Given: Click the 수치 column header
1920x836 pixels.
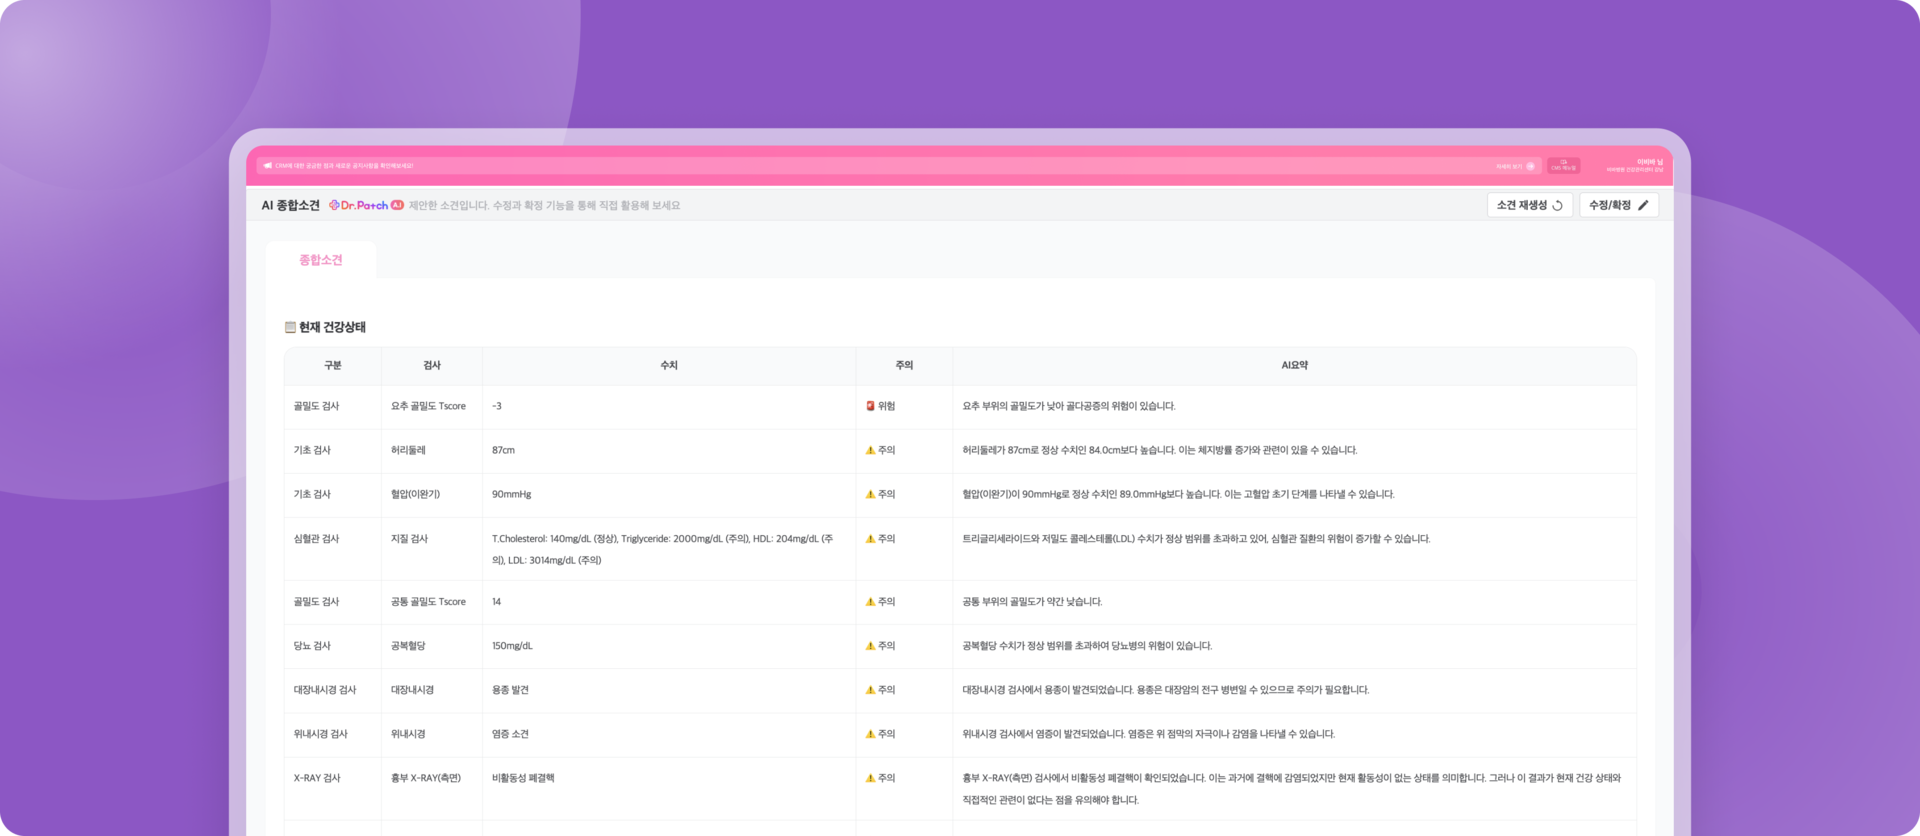Looking at the screenshot, I should tap(669, 366).
